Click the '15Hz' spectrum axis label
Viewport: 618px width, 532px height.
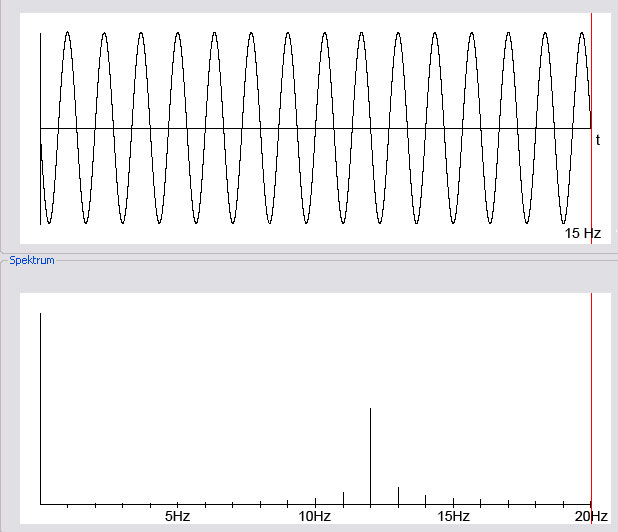coord(453,516)
